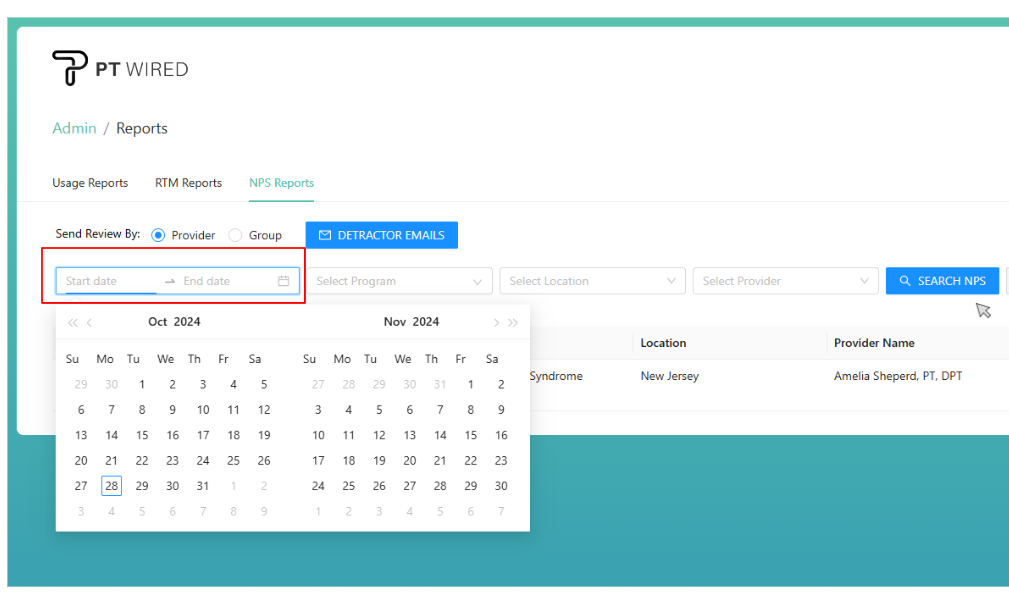Click the Start date input field
The image size is (1009, 602).
pos(108,281)
